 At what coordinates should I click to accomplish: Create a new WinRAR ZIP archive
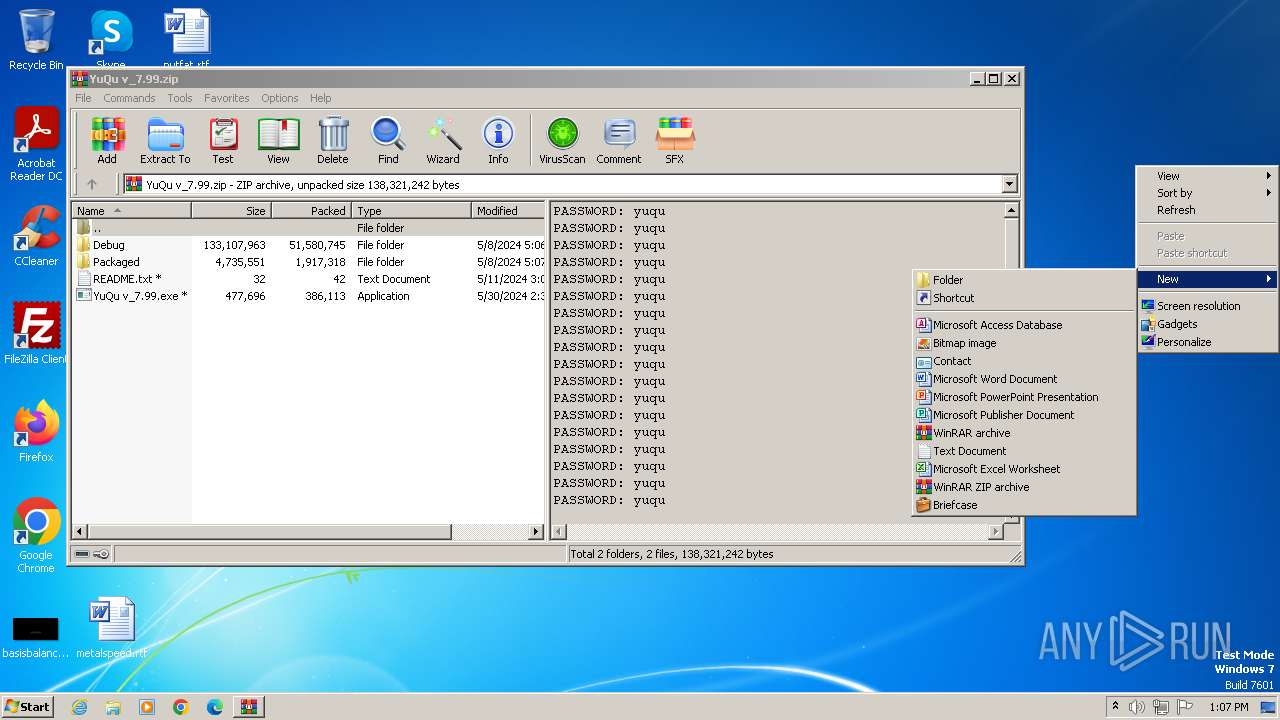[1024, 487]
